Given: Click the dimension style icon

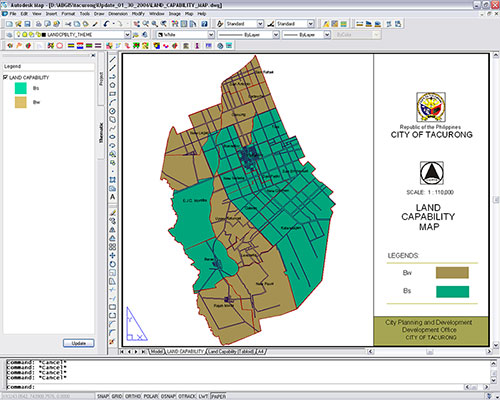Looking at the screenshot, I should [x=271, y=24].
